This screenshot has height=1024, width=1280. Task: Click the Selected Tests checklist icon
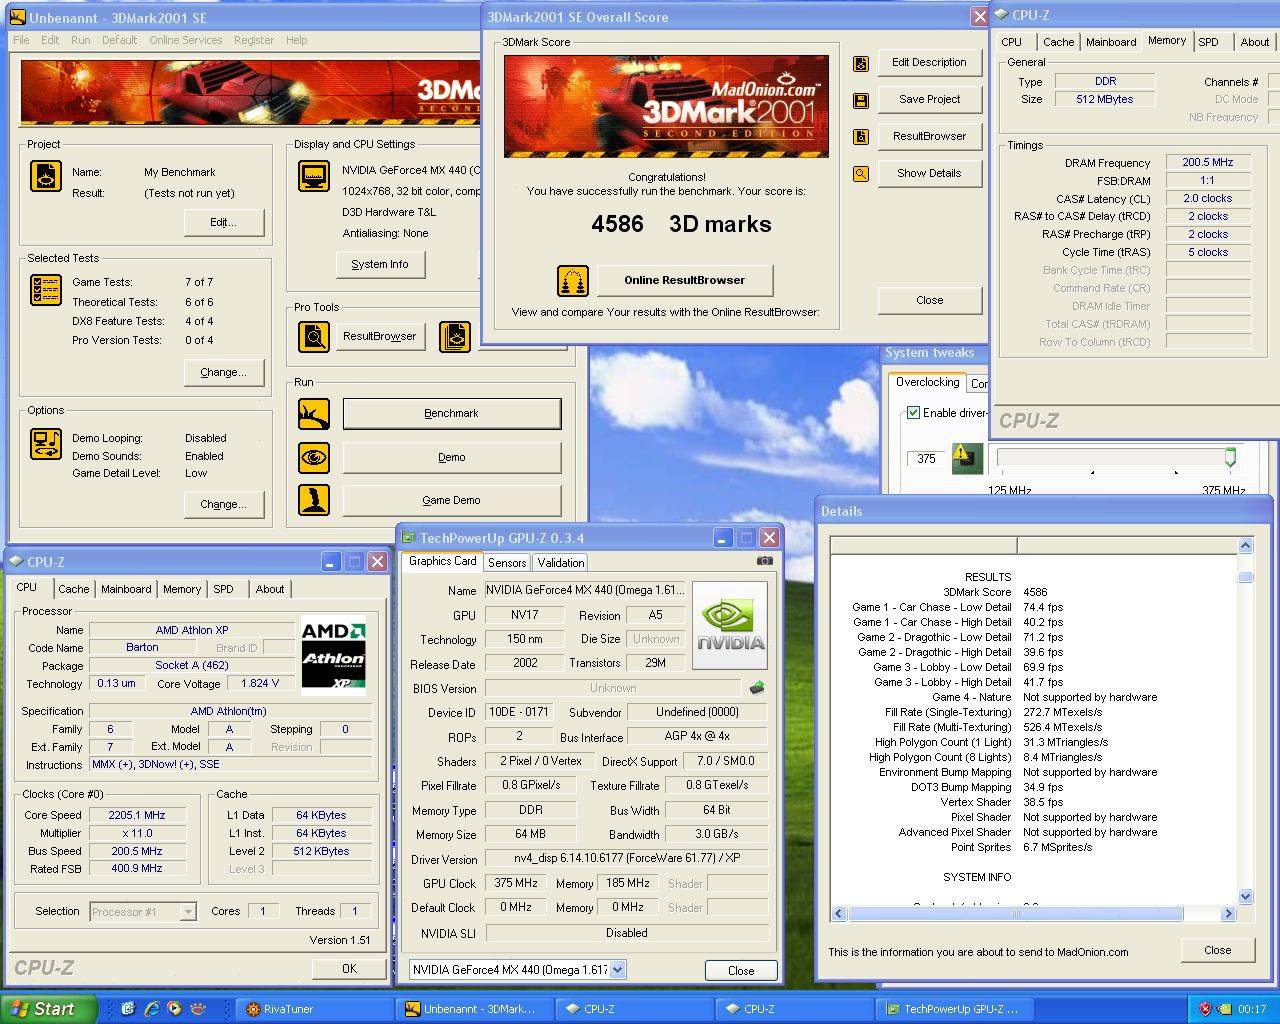tap(46, 290)
